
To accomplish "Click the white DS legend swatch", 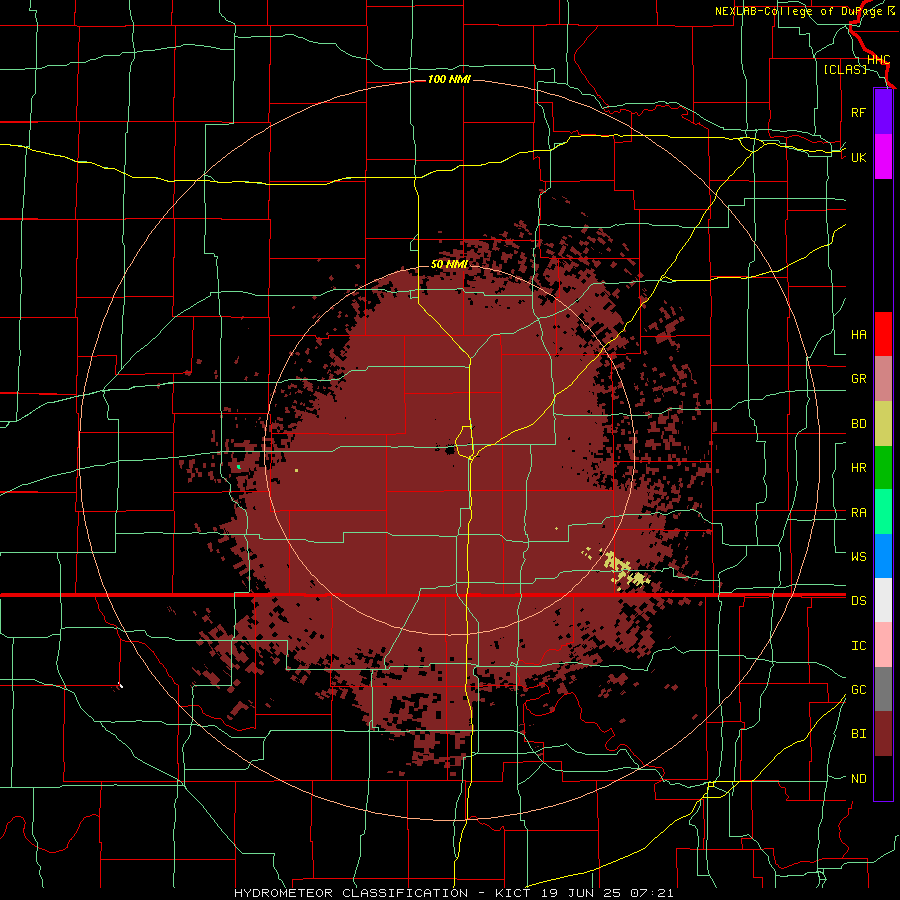I will point(883,600).
